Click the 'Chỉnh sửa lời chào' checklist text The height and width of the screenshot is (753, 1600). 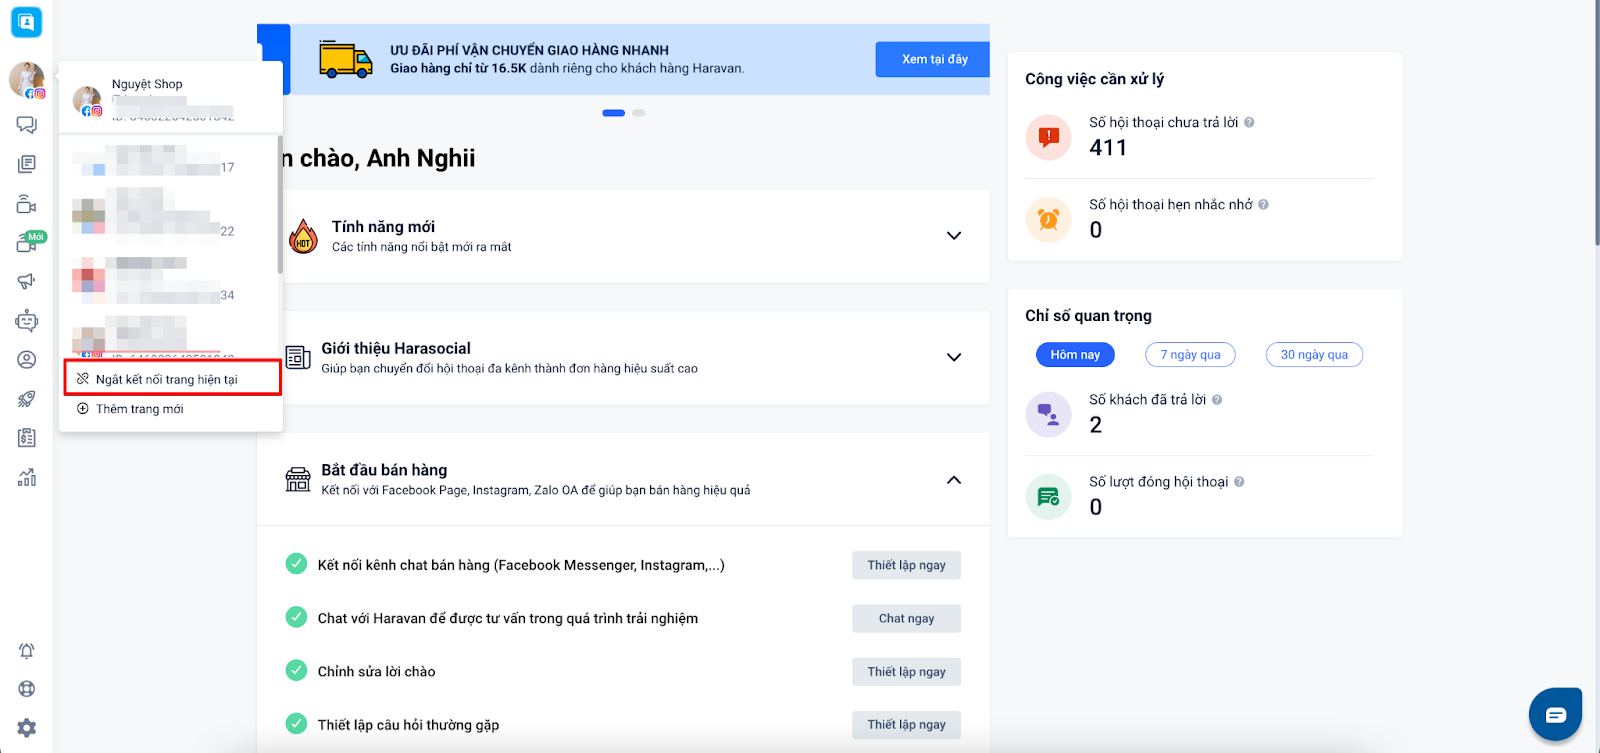click(x=376, y=671)
